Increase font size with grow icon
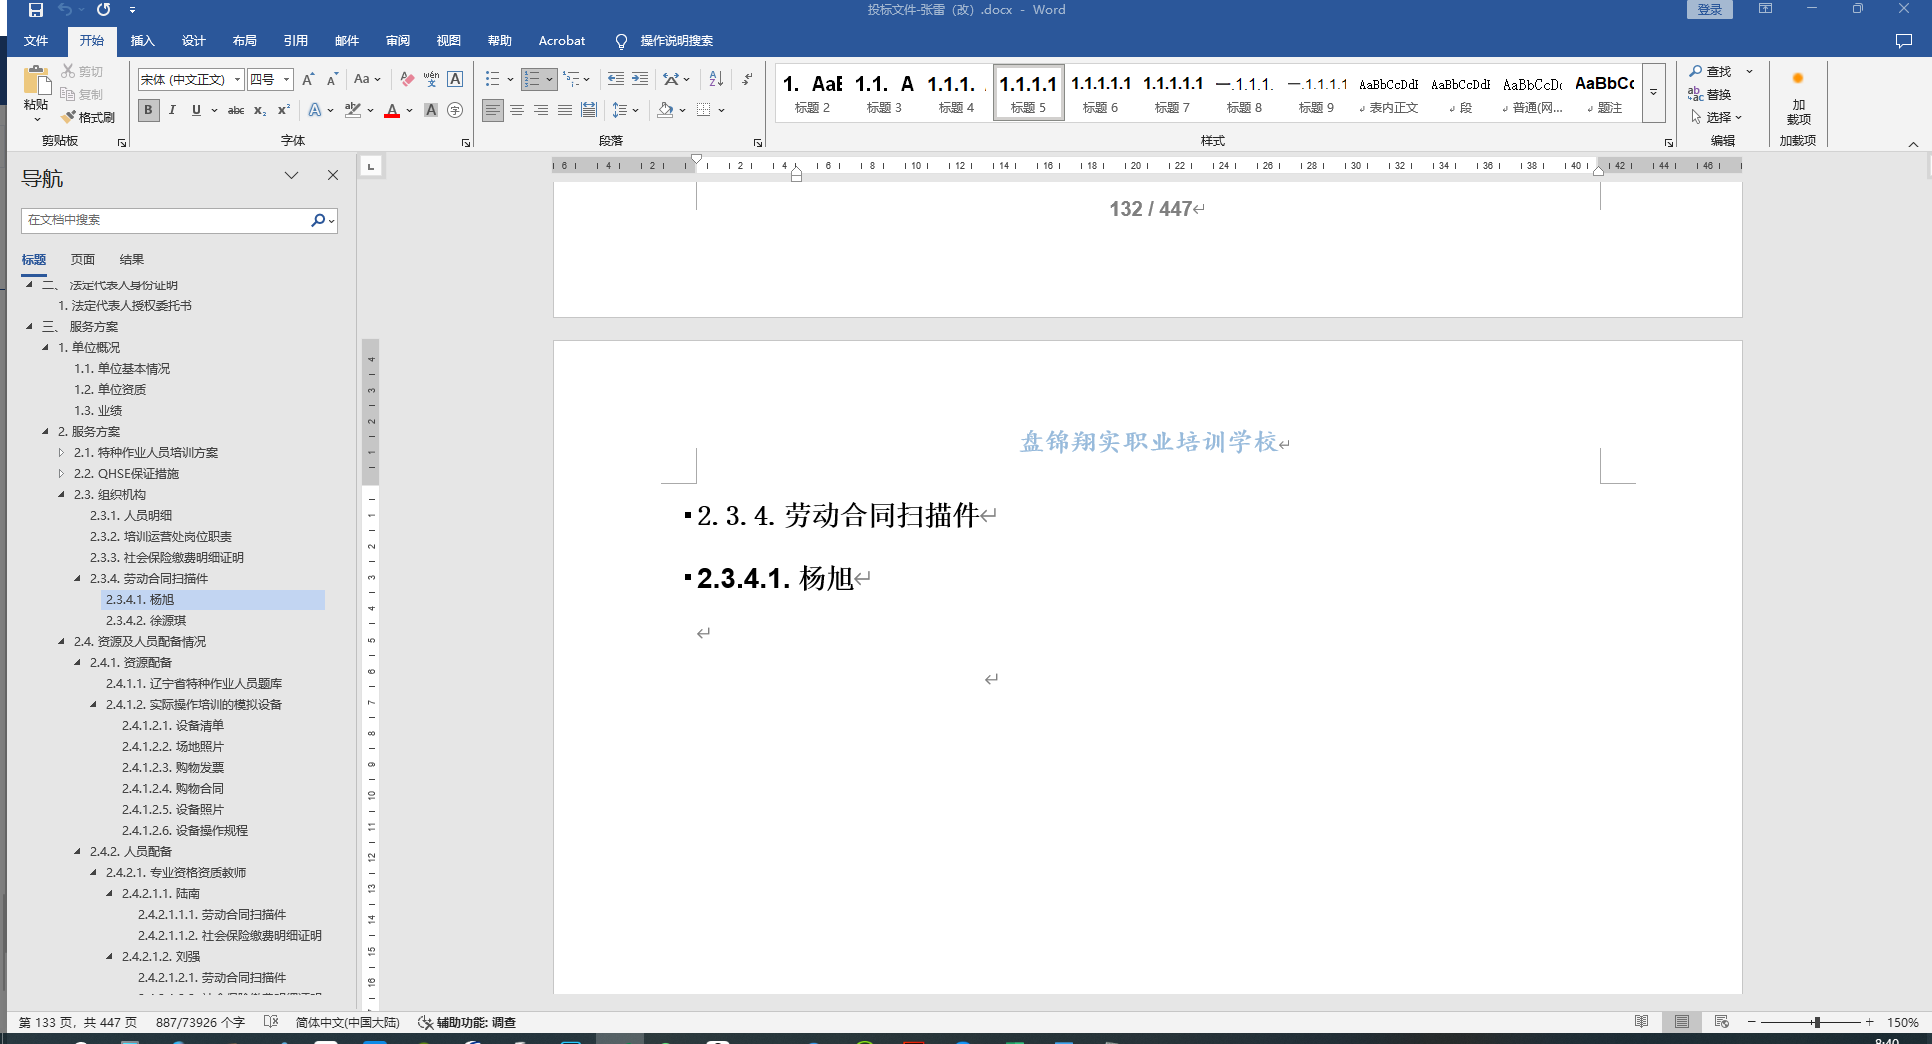 (x=308, y=79)
